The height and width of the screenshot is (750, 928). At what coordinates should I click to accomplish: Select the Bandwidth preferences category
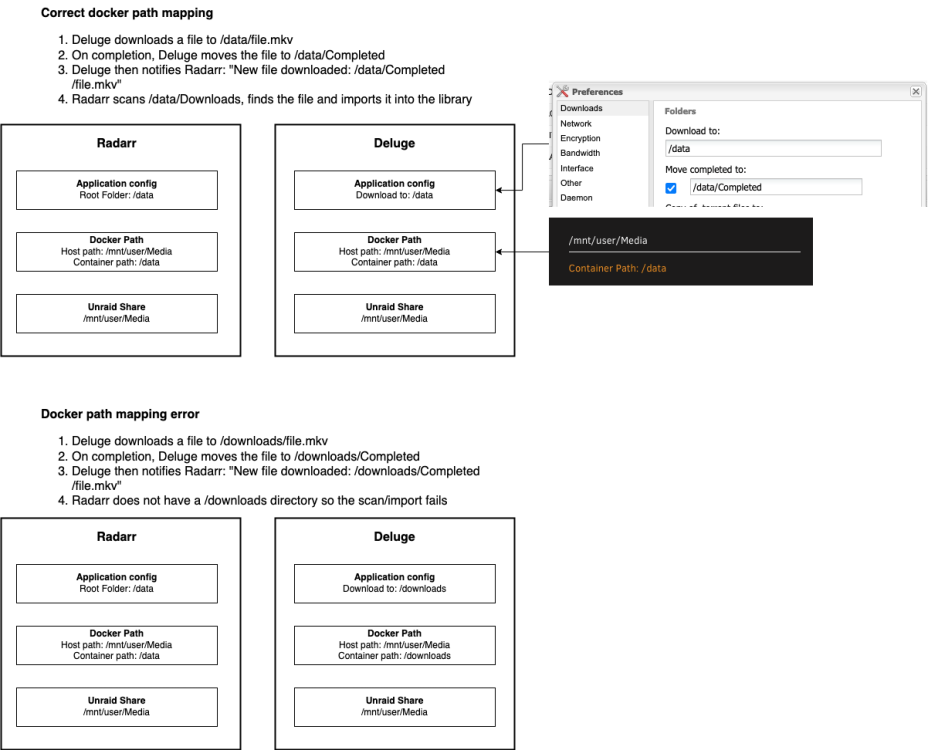(x=580, y=153)
